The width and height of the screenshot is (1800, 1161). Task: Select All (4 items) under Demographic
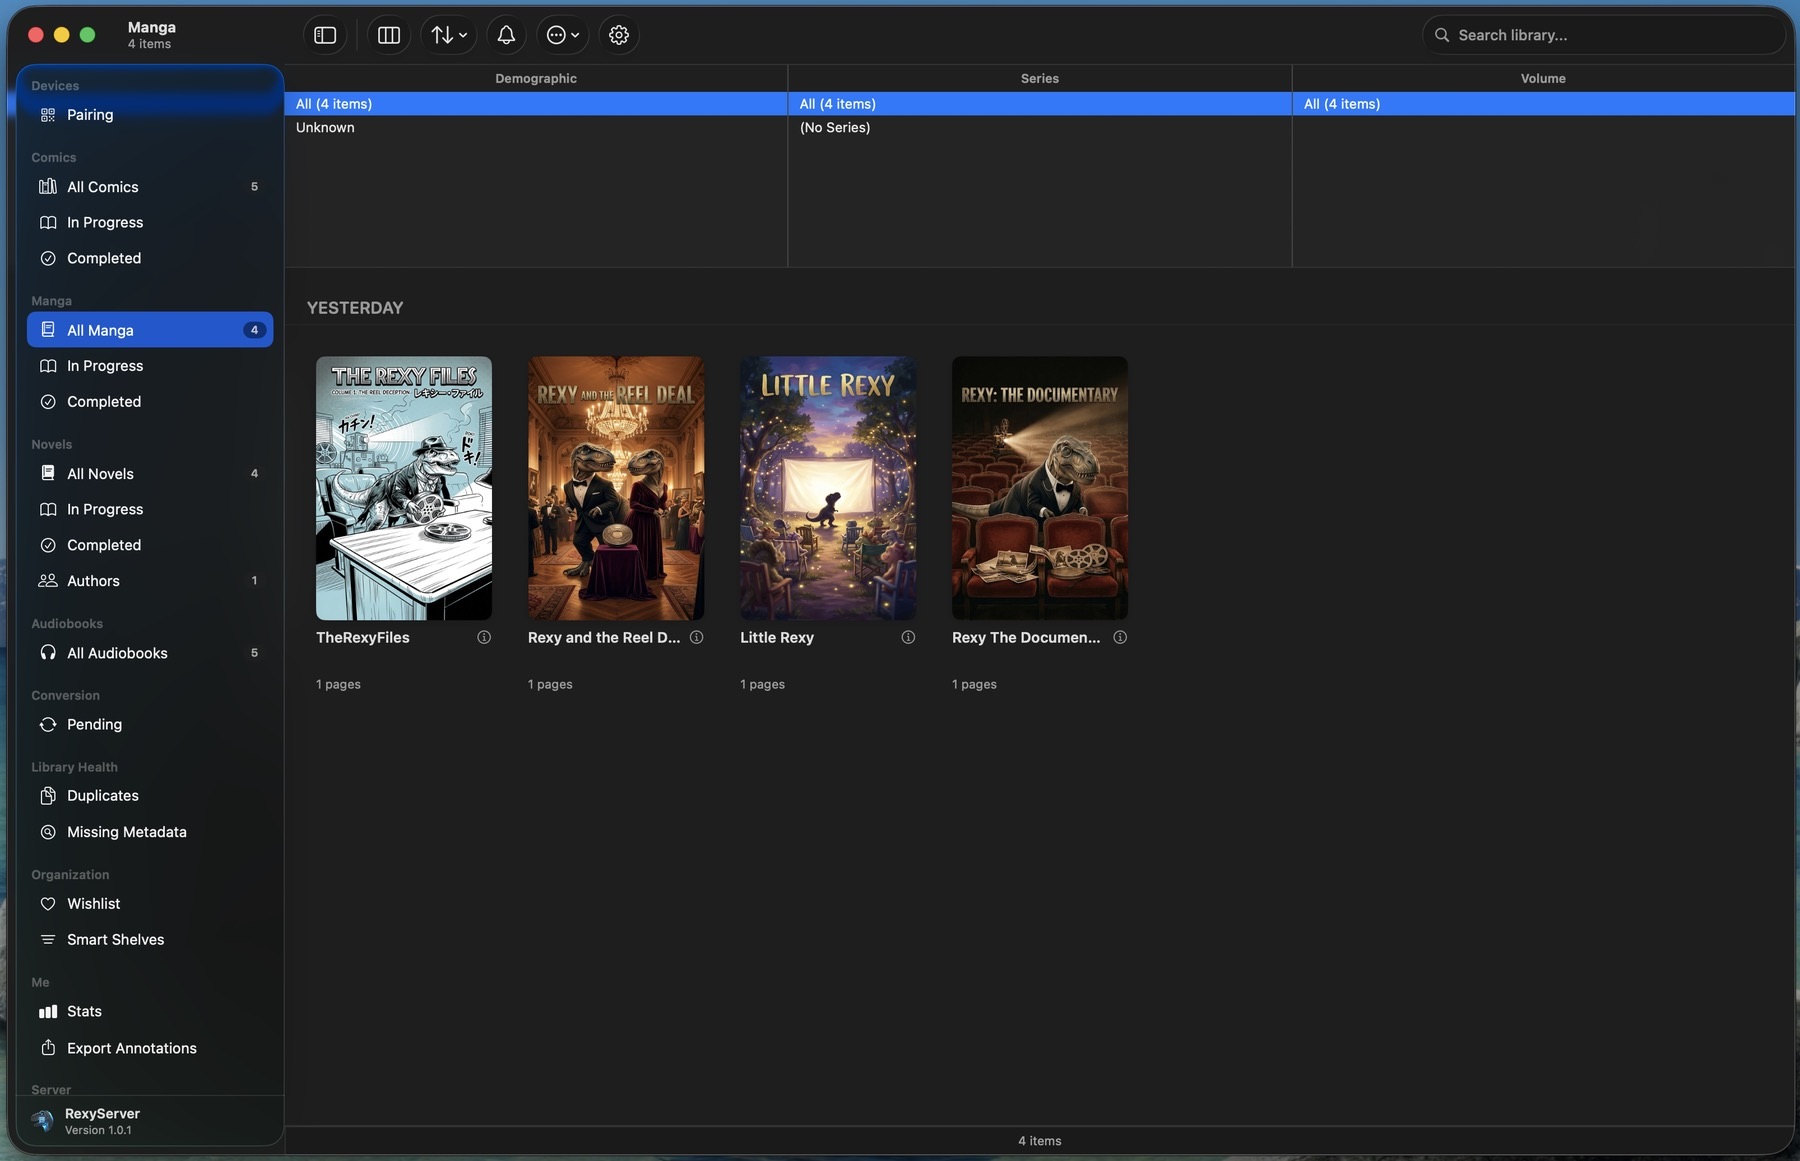(x=536, y=104)
